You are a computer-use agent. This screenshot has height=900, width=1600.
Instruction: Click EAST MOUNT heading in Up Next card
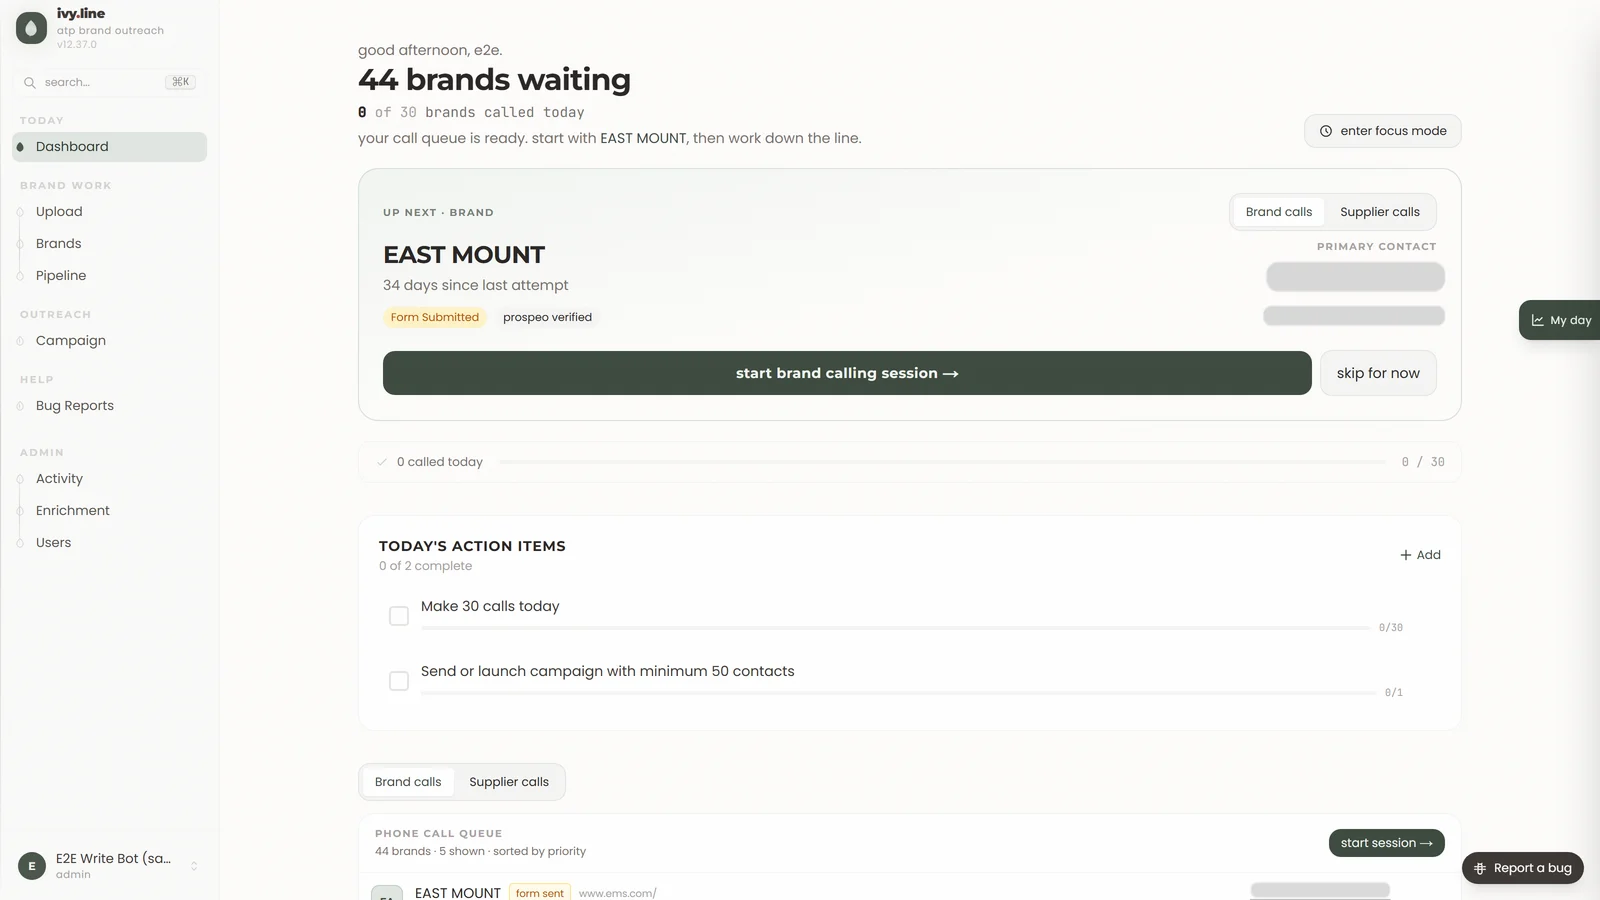464,255
